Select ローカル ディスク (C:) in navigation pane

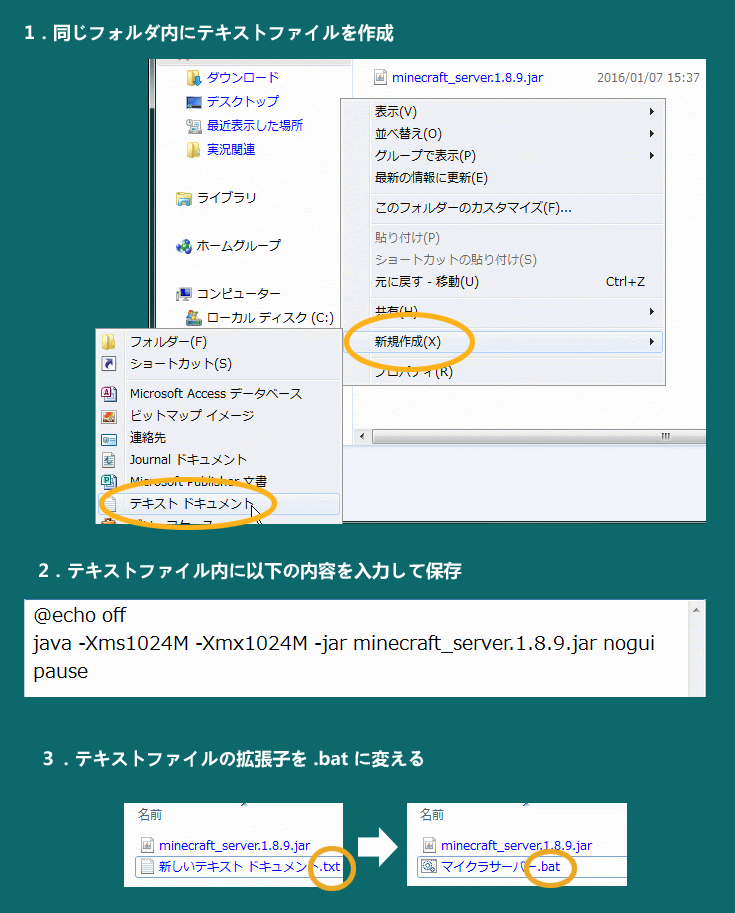[x=270, y=318]
